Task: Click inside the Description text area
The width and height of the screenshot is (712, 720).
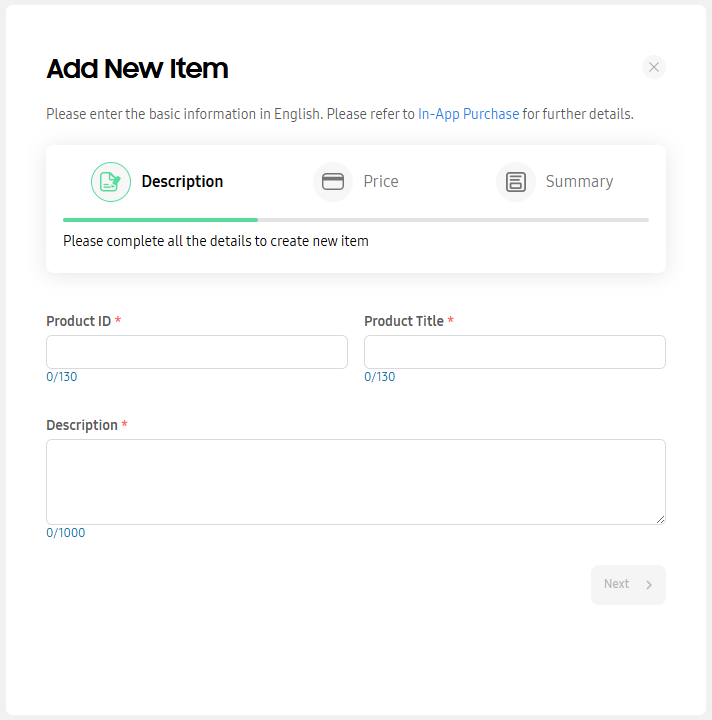Action: [x=355, y=481]
